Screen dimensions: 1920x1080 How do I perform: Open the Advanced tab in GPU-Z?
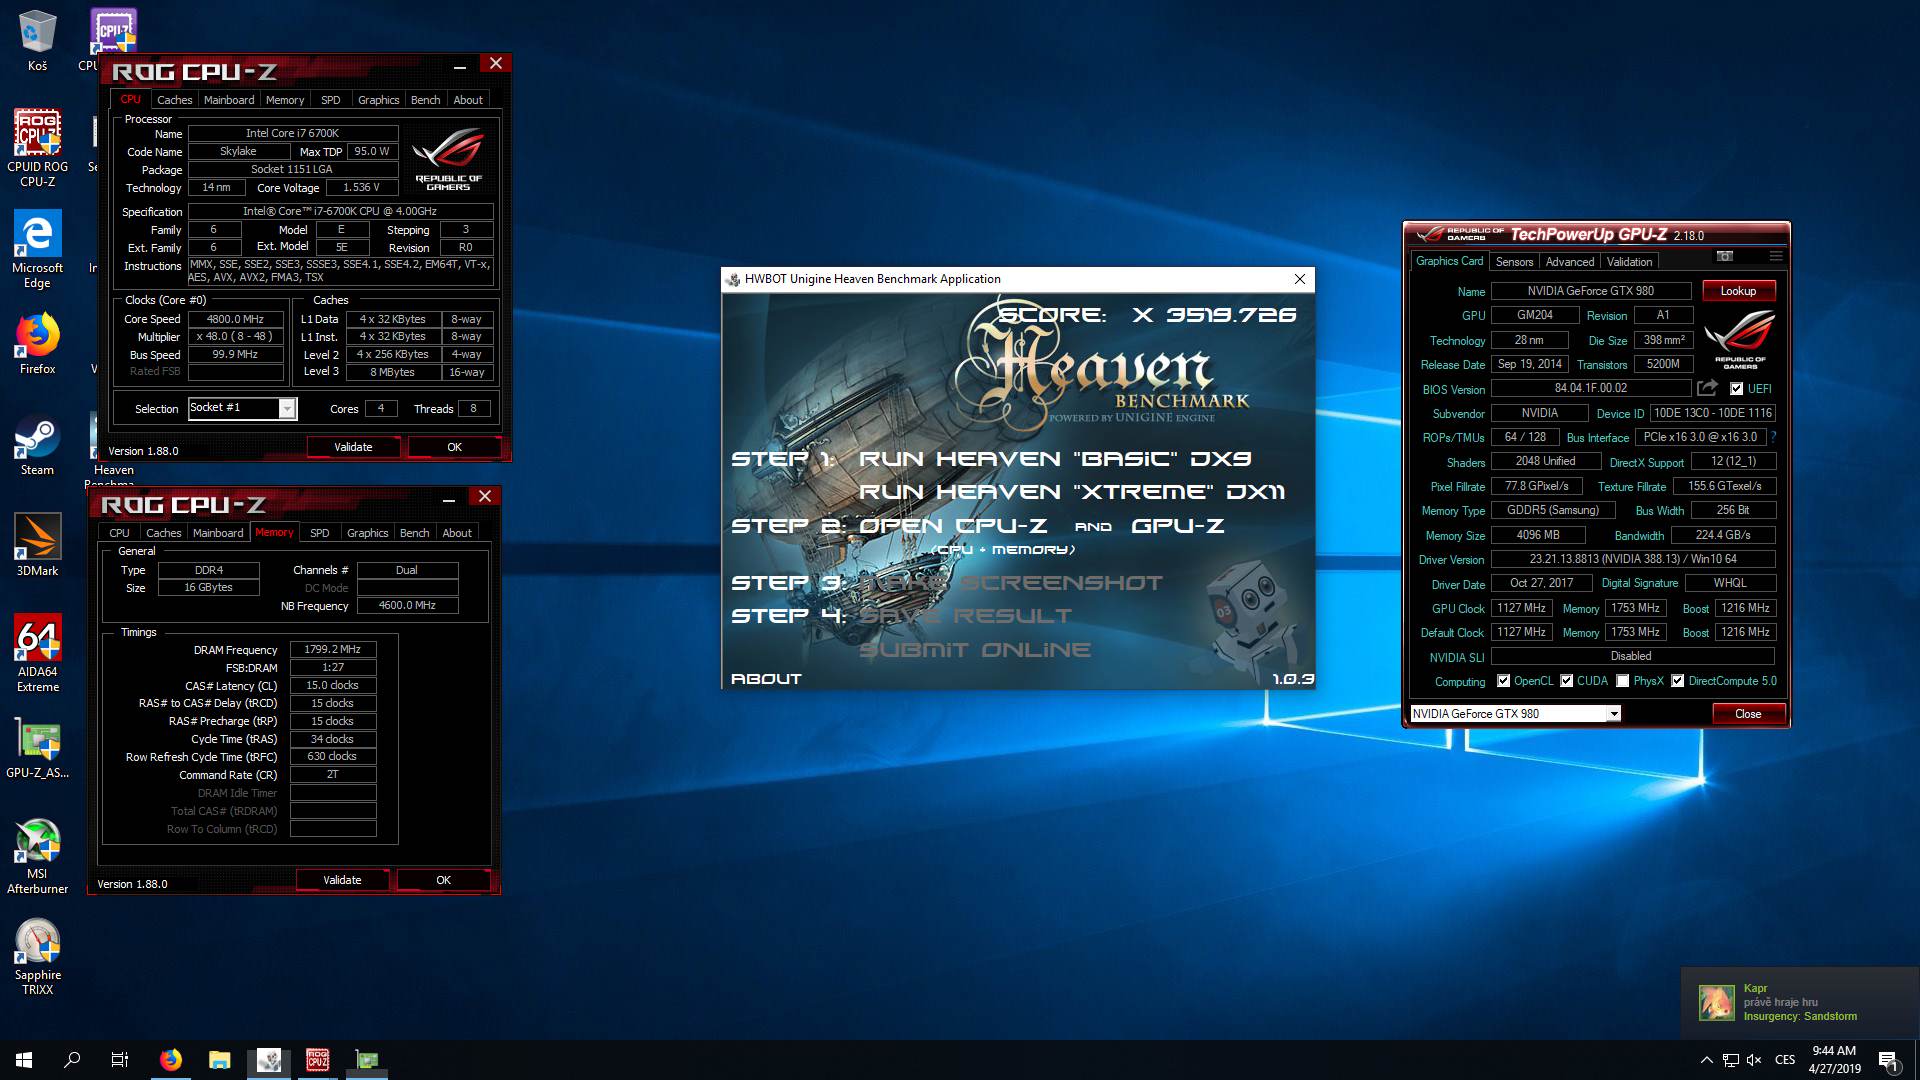click(x=1569, y=262)
